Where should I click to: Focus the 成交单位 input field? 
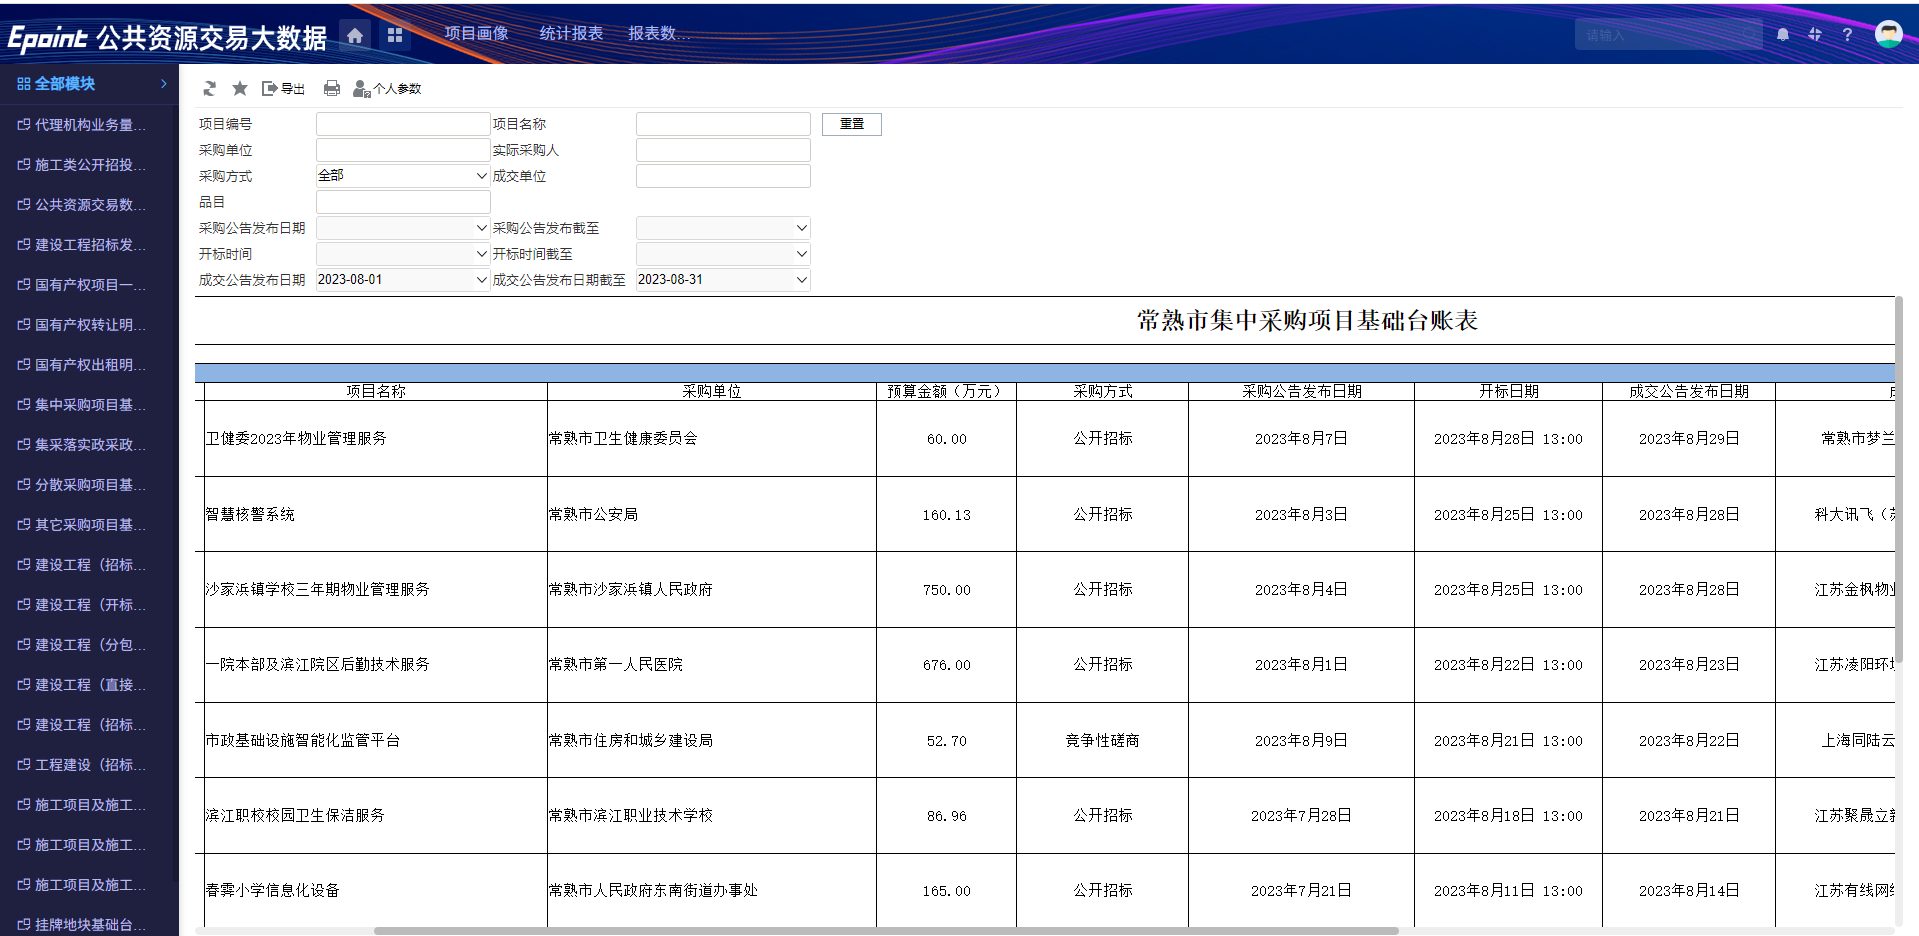[723, 176]
